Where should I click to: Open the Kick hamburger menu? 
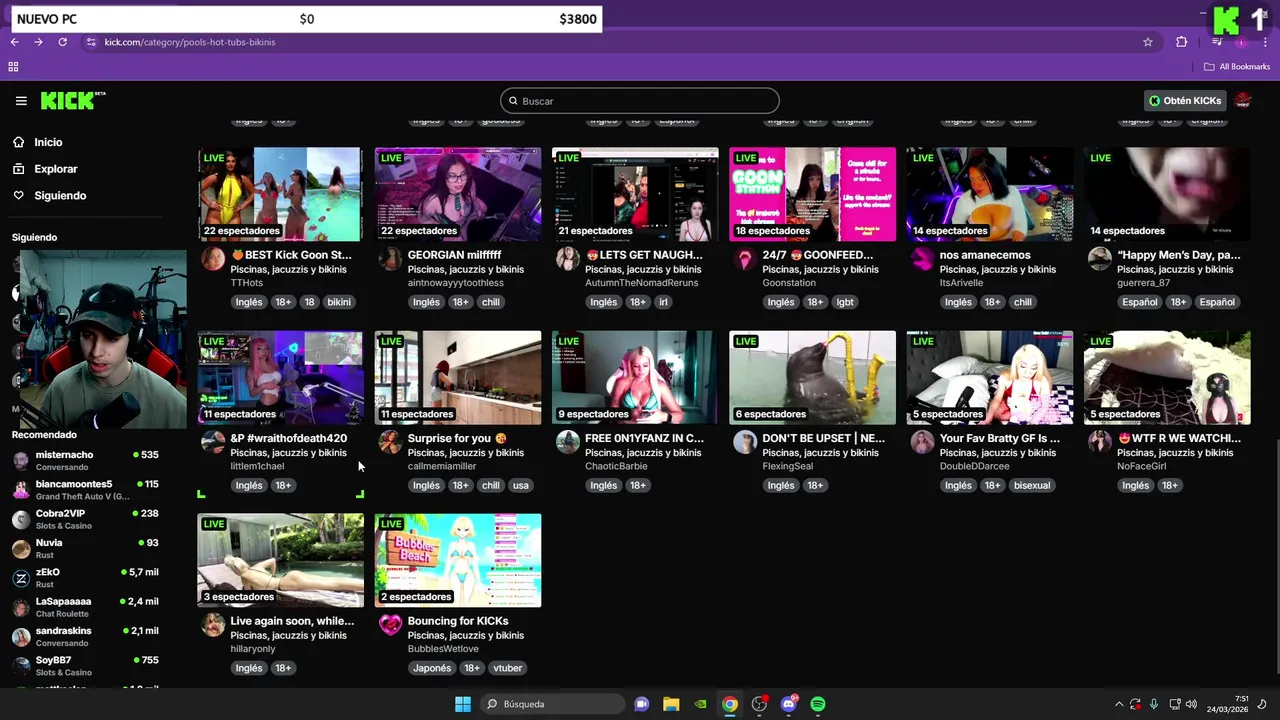point(21,101)
